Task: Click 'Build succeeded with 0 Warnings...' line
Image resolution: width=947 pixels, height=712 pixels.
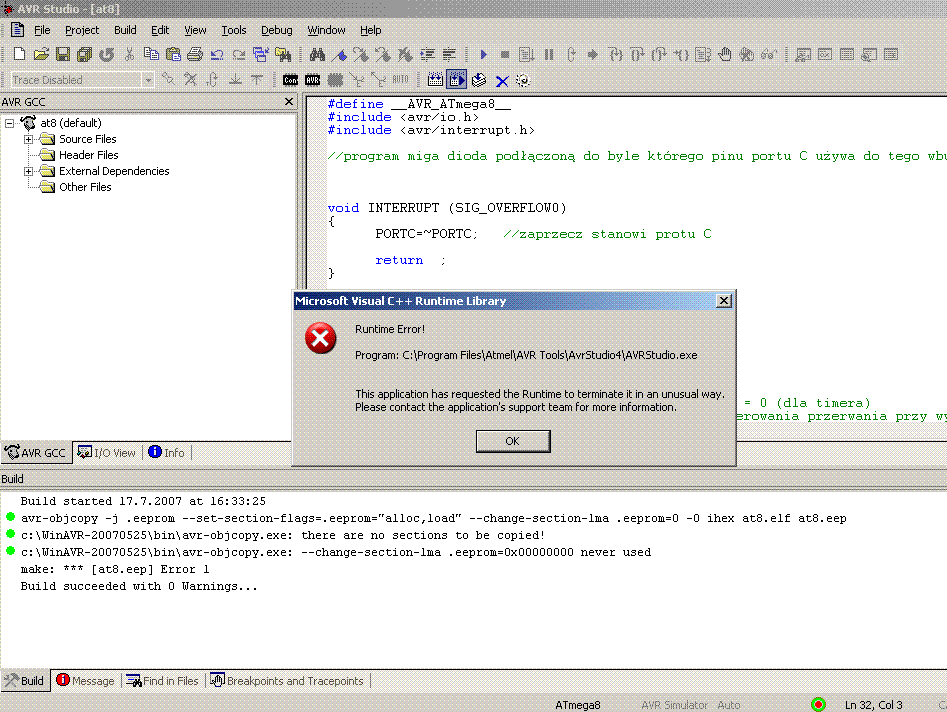Action: click(139, 586)
